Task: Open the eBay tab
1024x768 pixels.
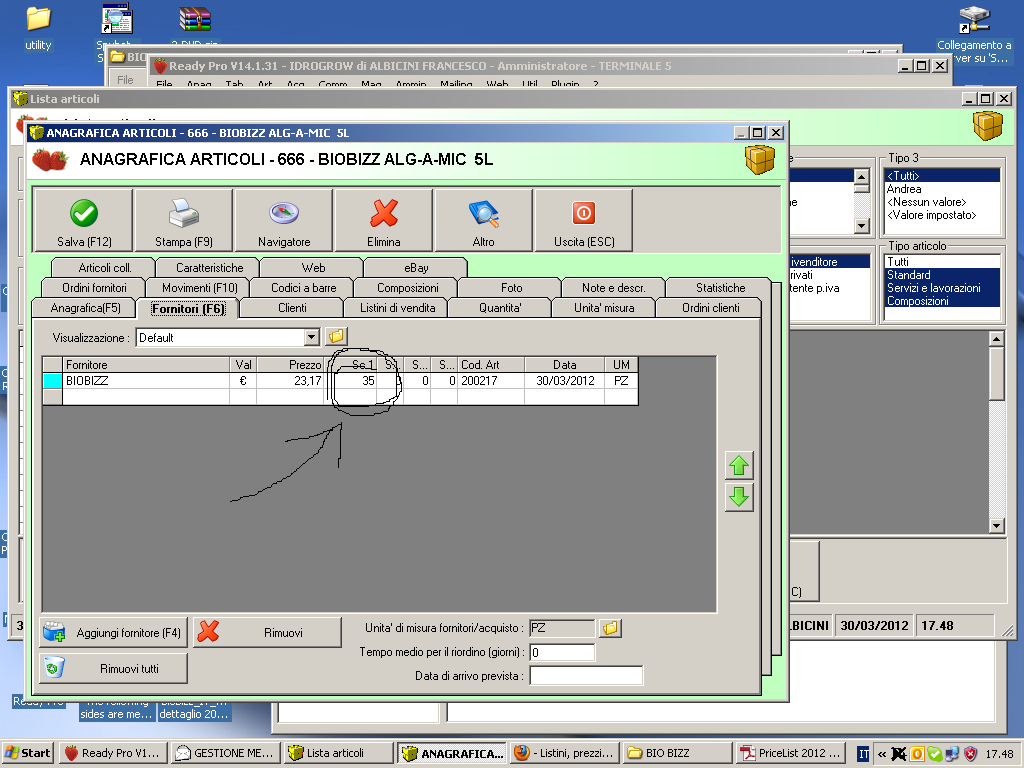Action: pos(416,268)
